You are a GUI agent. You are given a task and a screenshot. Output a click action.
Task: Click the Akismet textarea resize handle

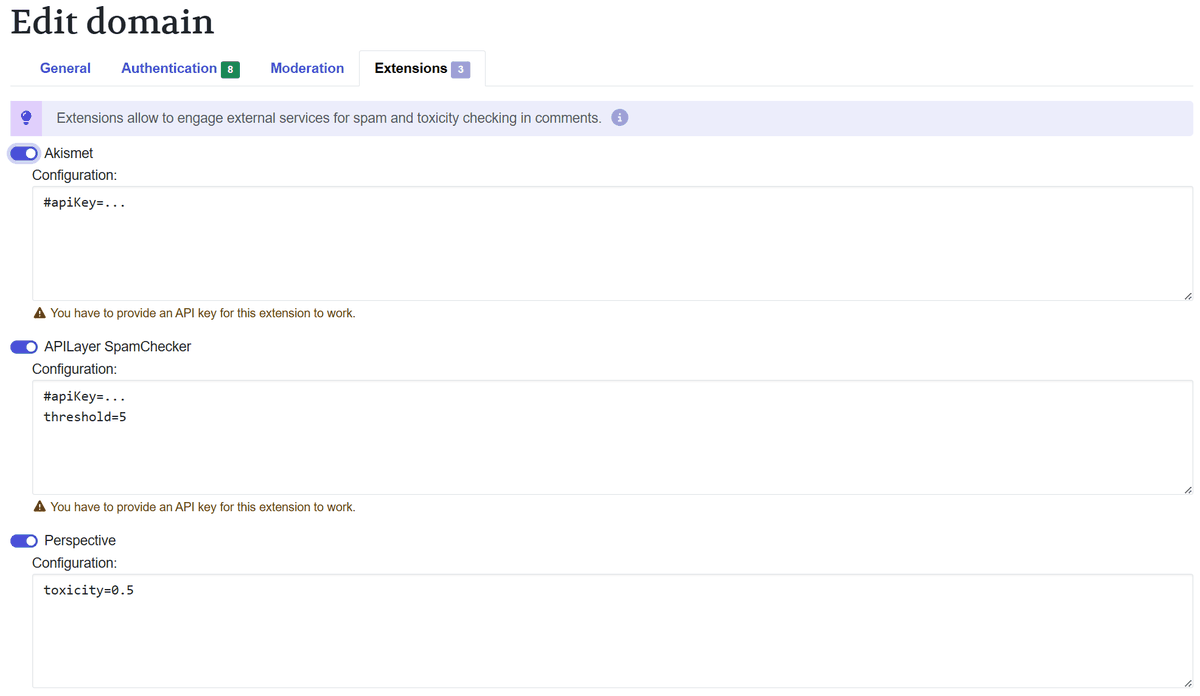1186,295
